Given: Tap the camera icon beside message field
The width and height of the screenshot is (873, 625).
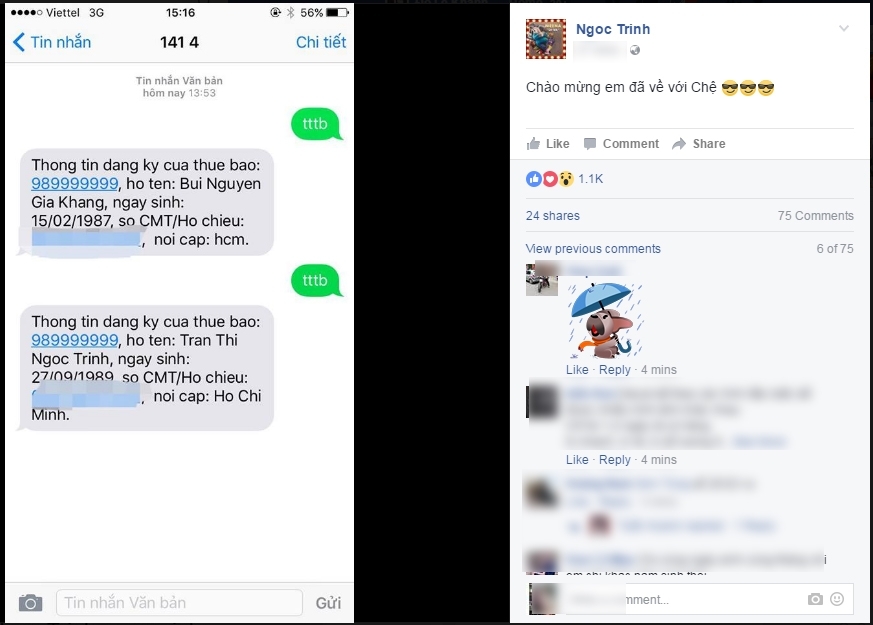Looking at the screenshot, I should 30,603.
